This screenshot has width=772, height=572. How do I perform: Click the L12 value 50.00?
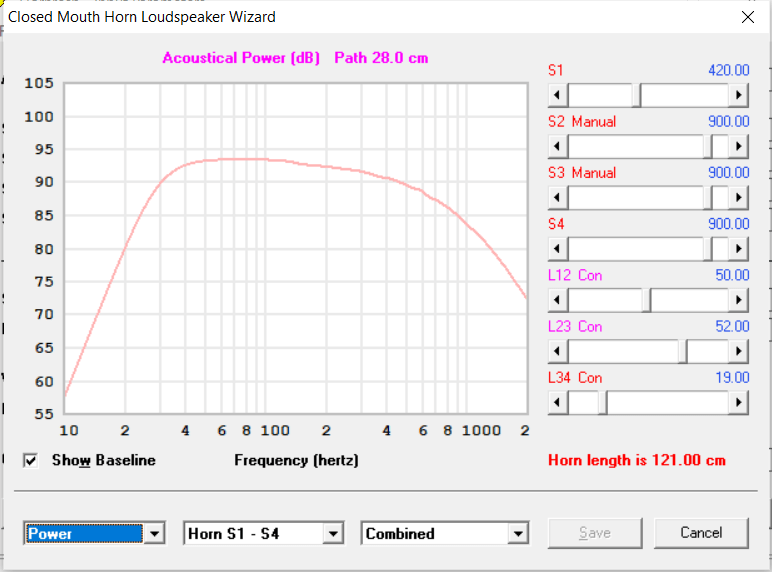point(732,275)
